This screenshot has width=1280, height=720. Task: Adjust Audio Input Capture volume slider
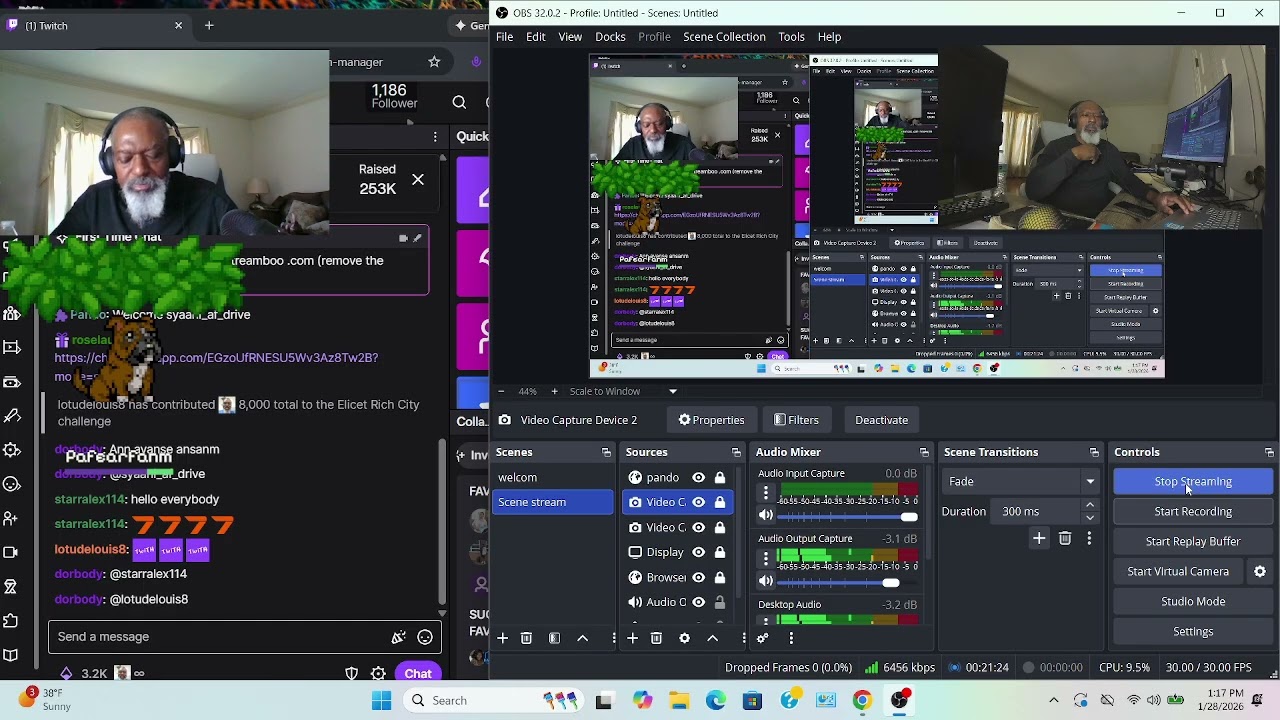click(848, 517)
